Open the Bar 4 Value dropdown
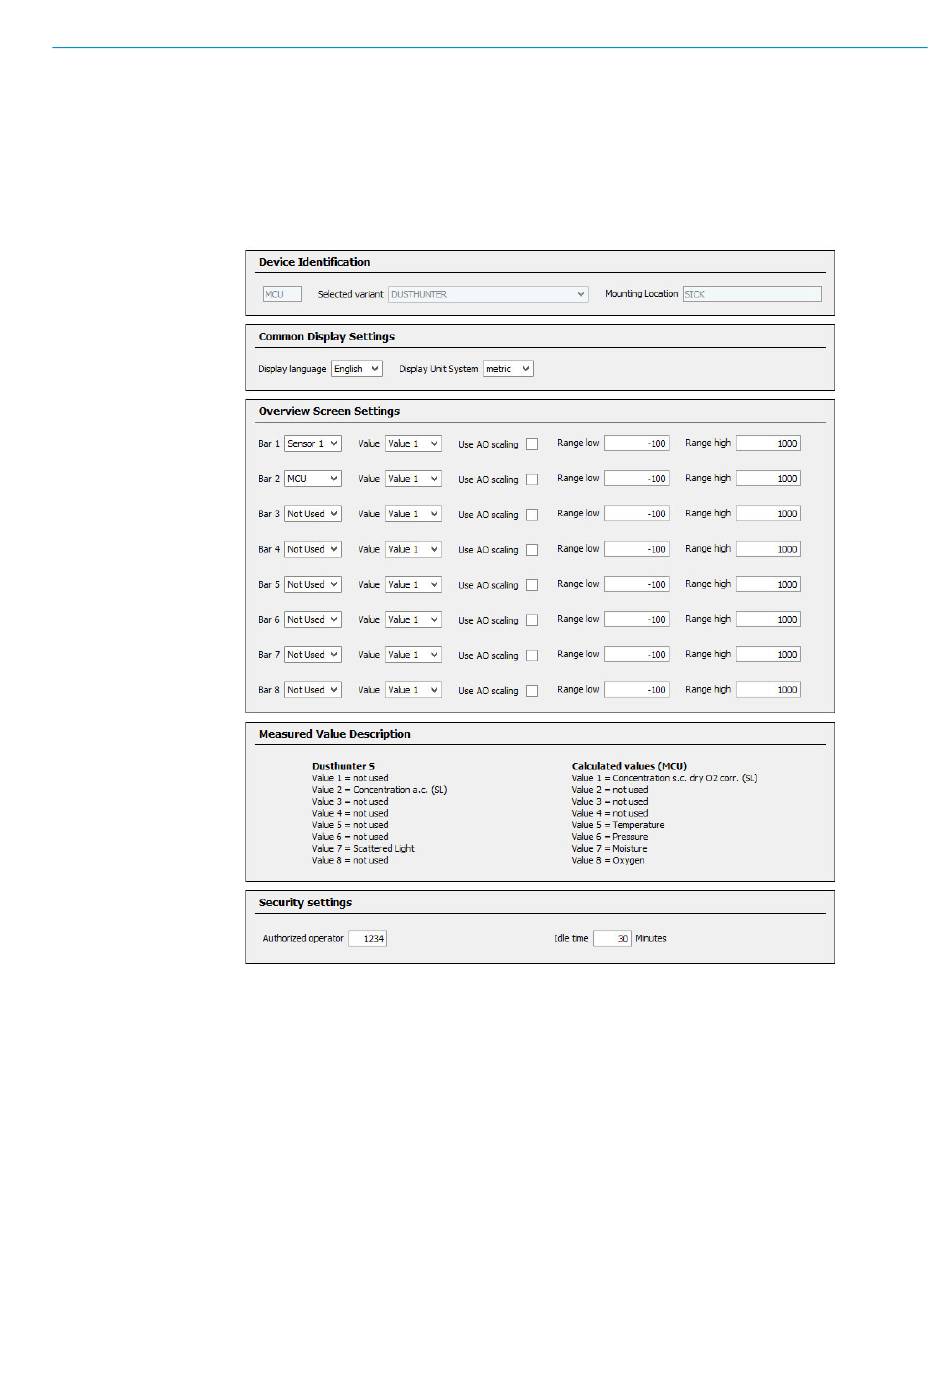 pyautogui.click(x=413, y=549)
